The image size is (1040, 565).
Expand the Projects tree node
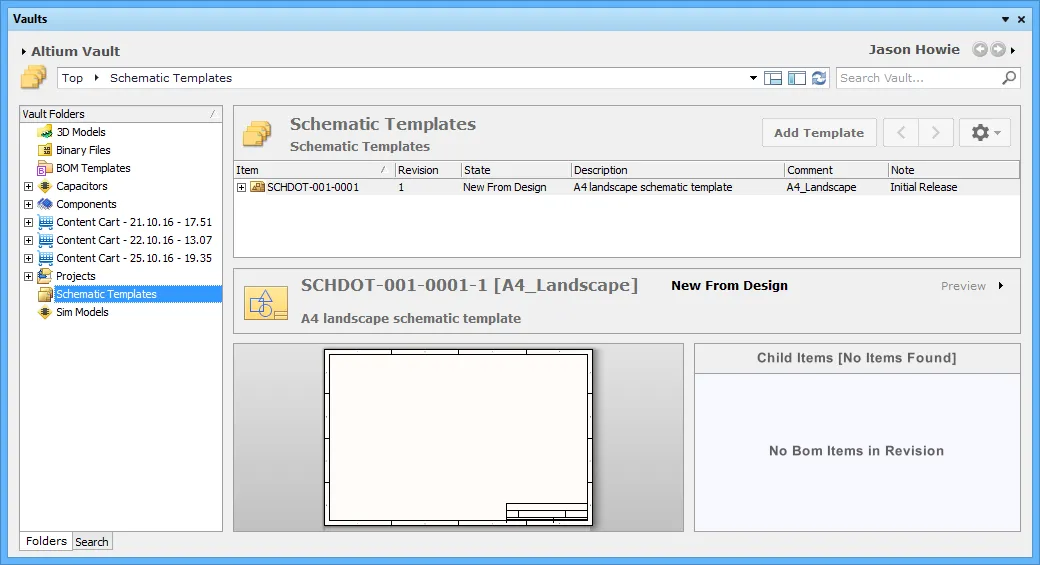pyautogui.click(x=29, y=276)
